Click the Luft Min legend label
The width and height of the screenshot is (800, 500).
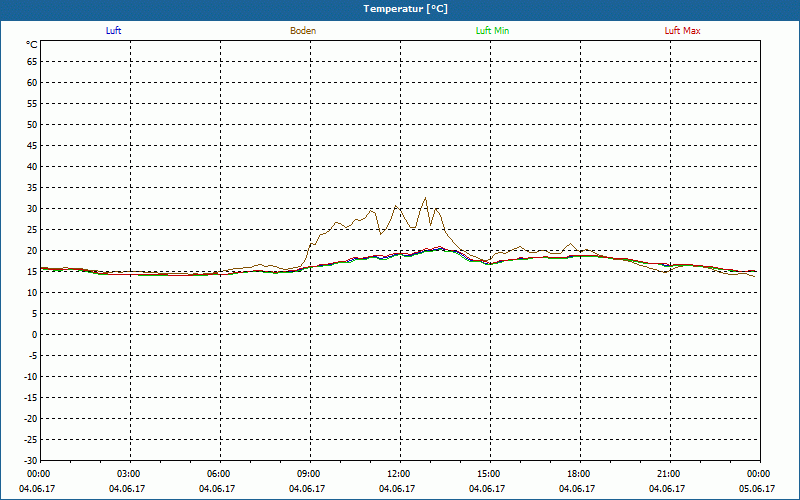492,31
